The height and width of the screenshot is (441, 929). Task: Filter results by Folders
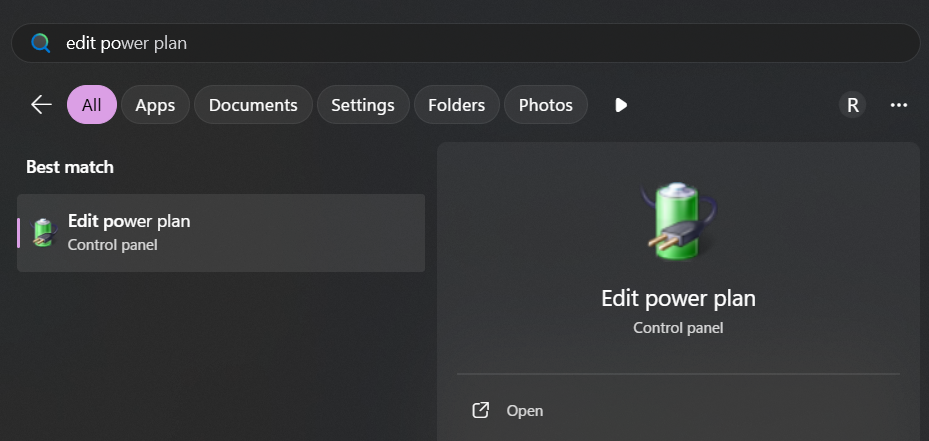(x=456, y=105)
